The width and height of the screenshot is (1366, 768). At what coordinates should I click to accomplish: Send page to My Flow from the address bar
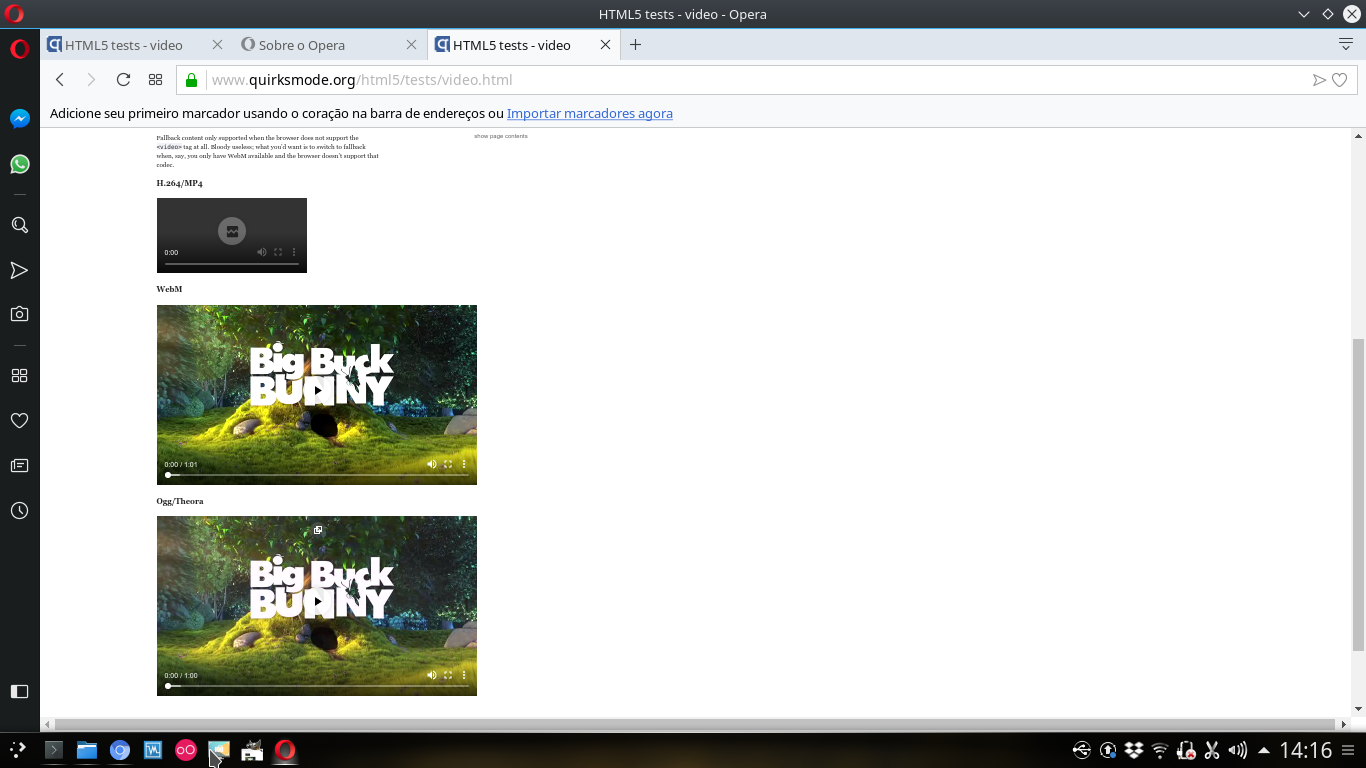point(1319,80)
